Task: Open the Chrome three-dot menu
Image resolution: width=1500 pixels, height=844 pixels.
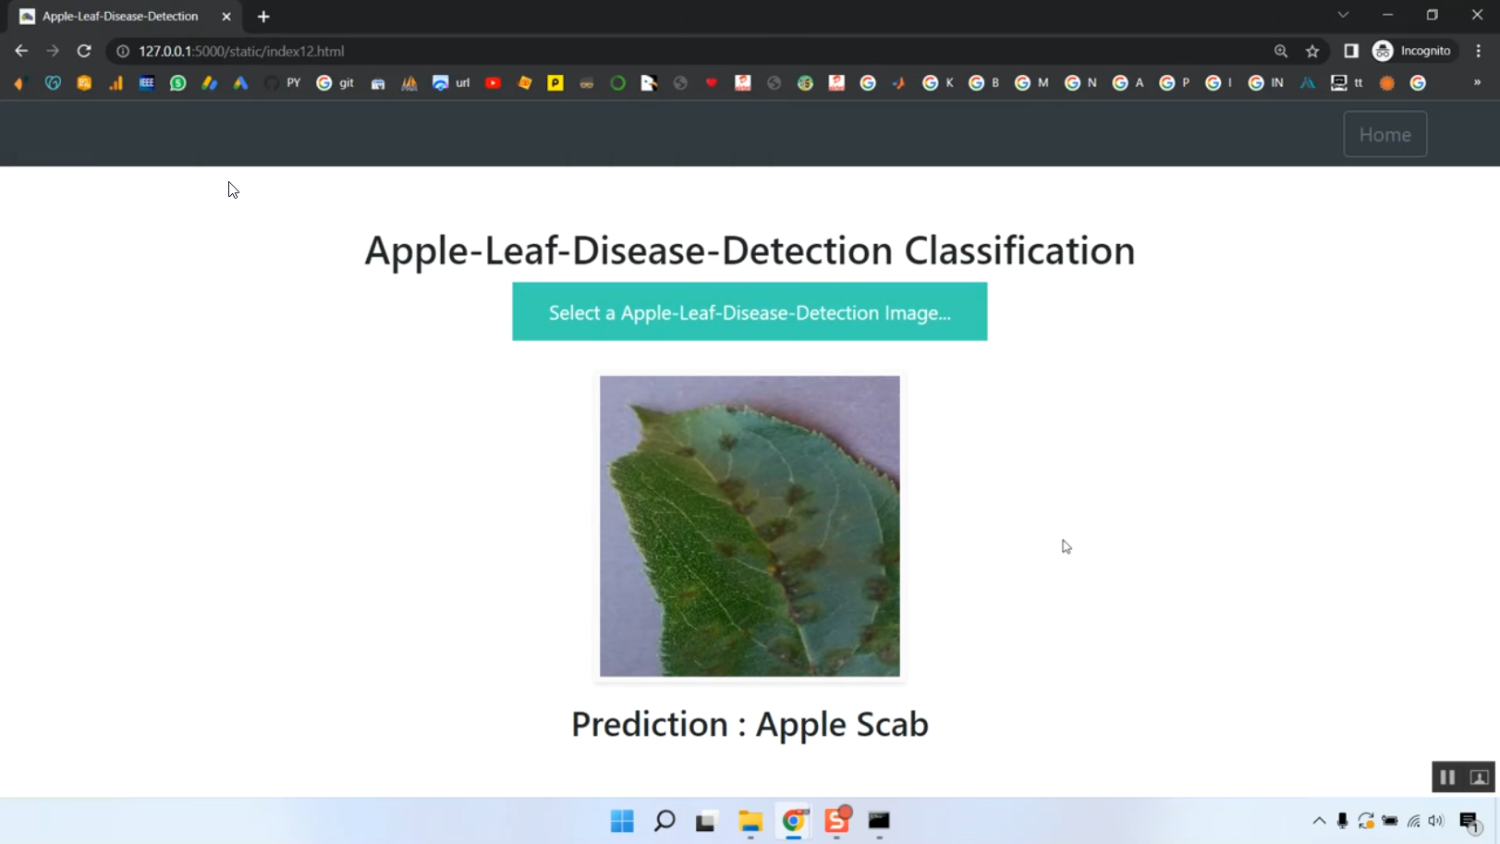Action: 1479,51
